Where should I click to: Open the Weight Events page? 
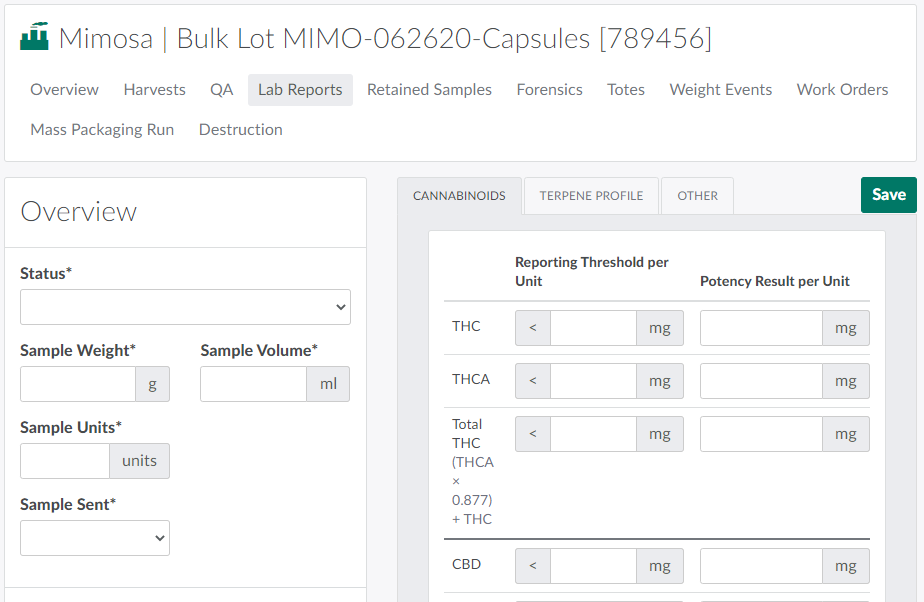(720, 90)
